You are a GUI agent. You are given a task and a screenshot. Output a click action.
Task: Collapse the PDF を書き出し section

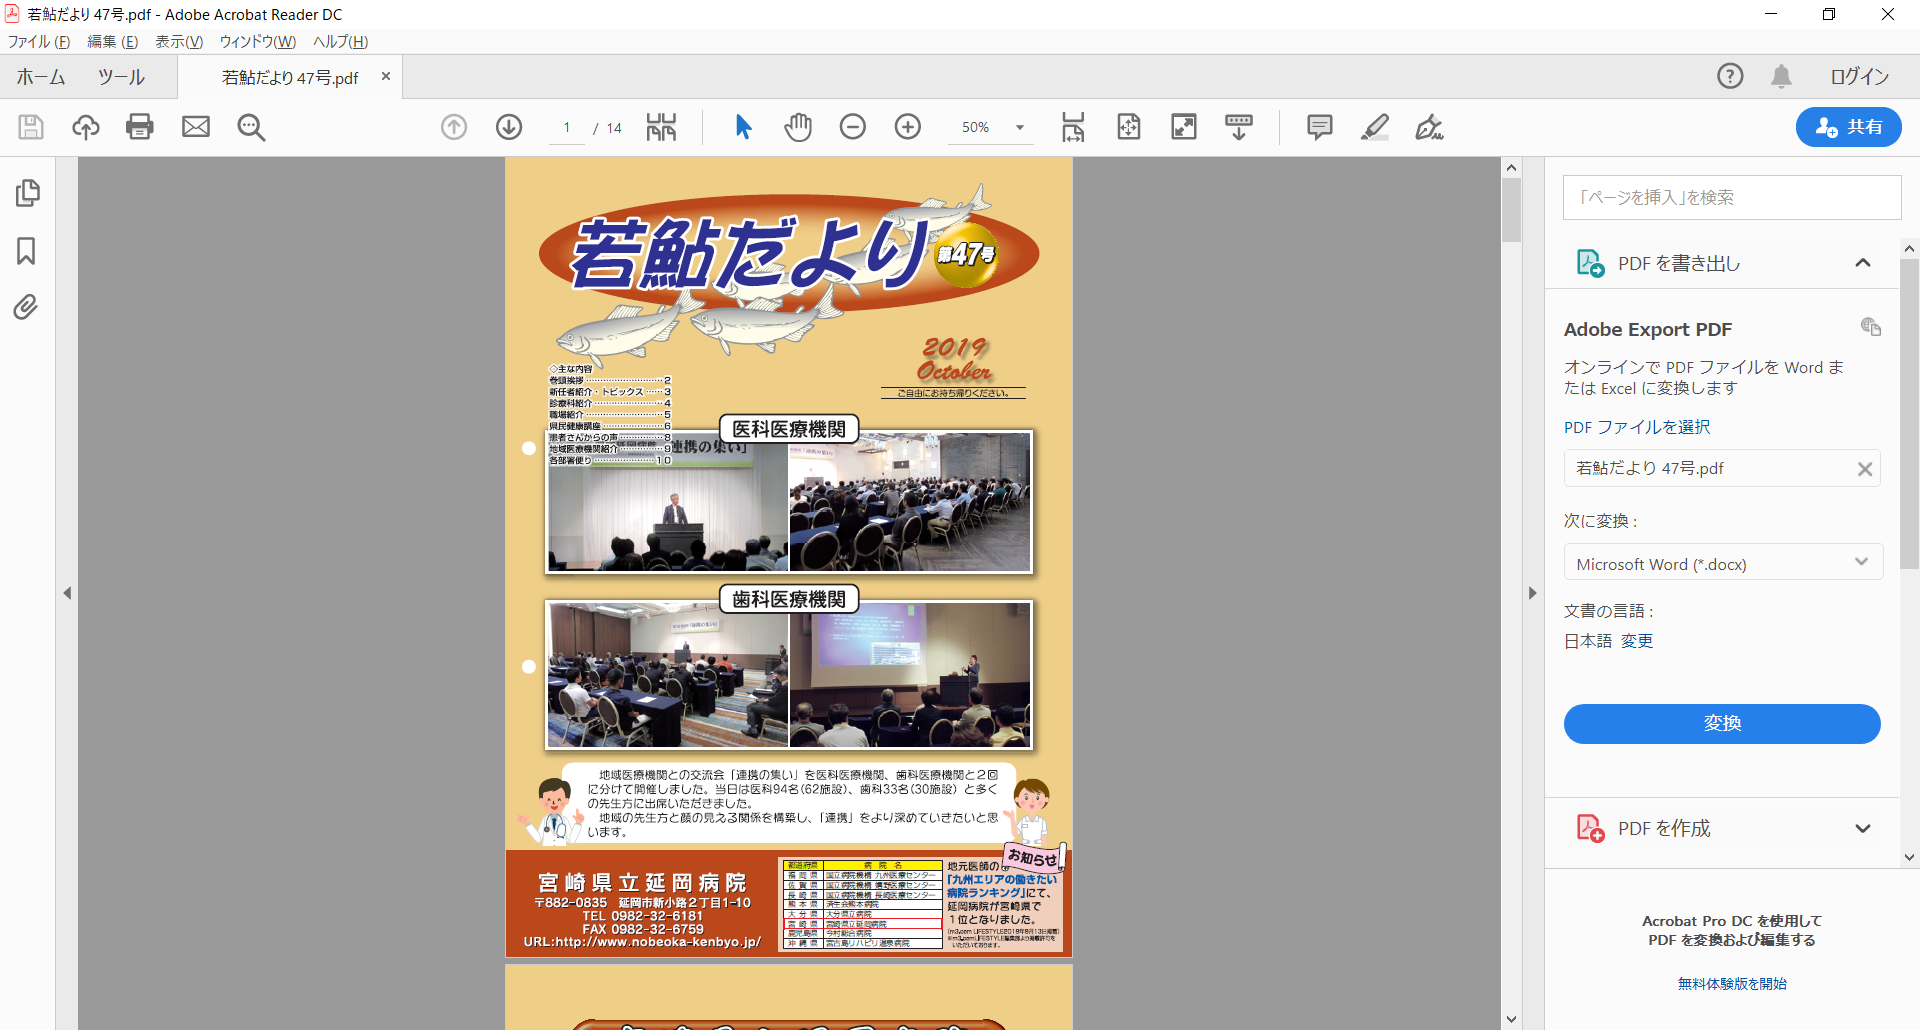tap(1862, 263)
